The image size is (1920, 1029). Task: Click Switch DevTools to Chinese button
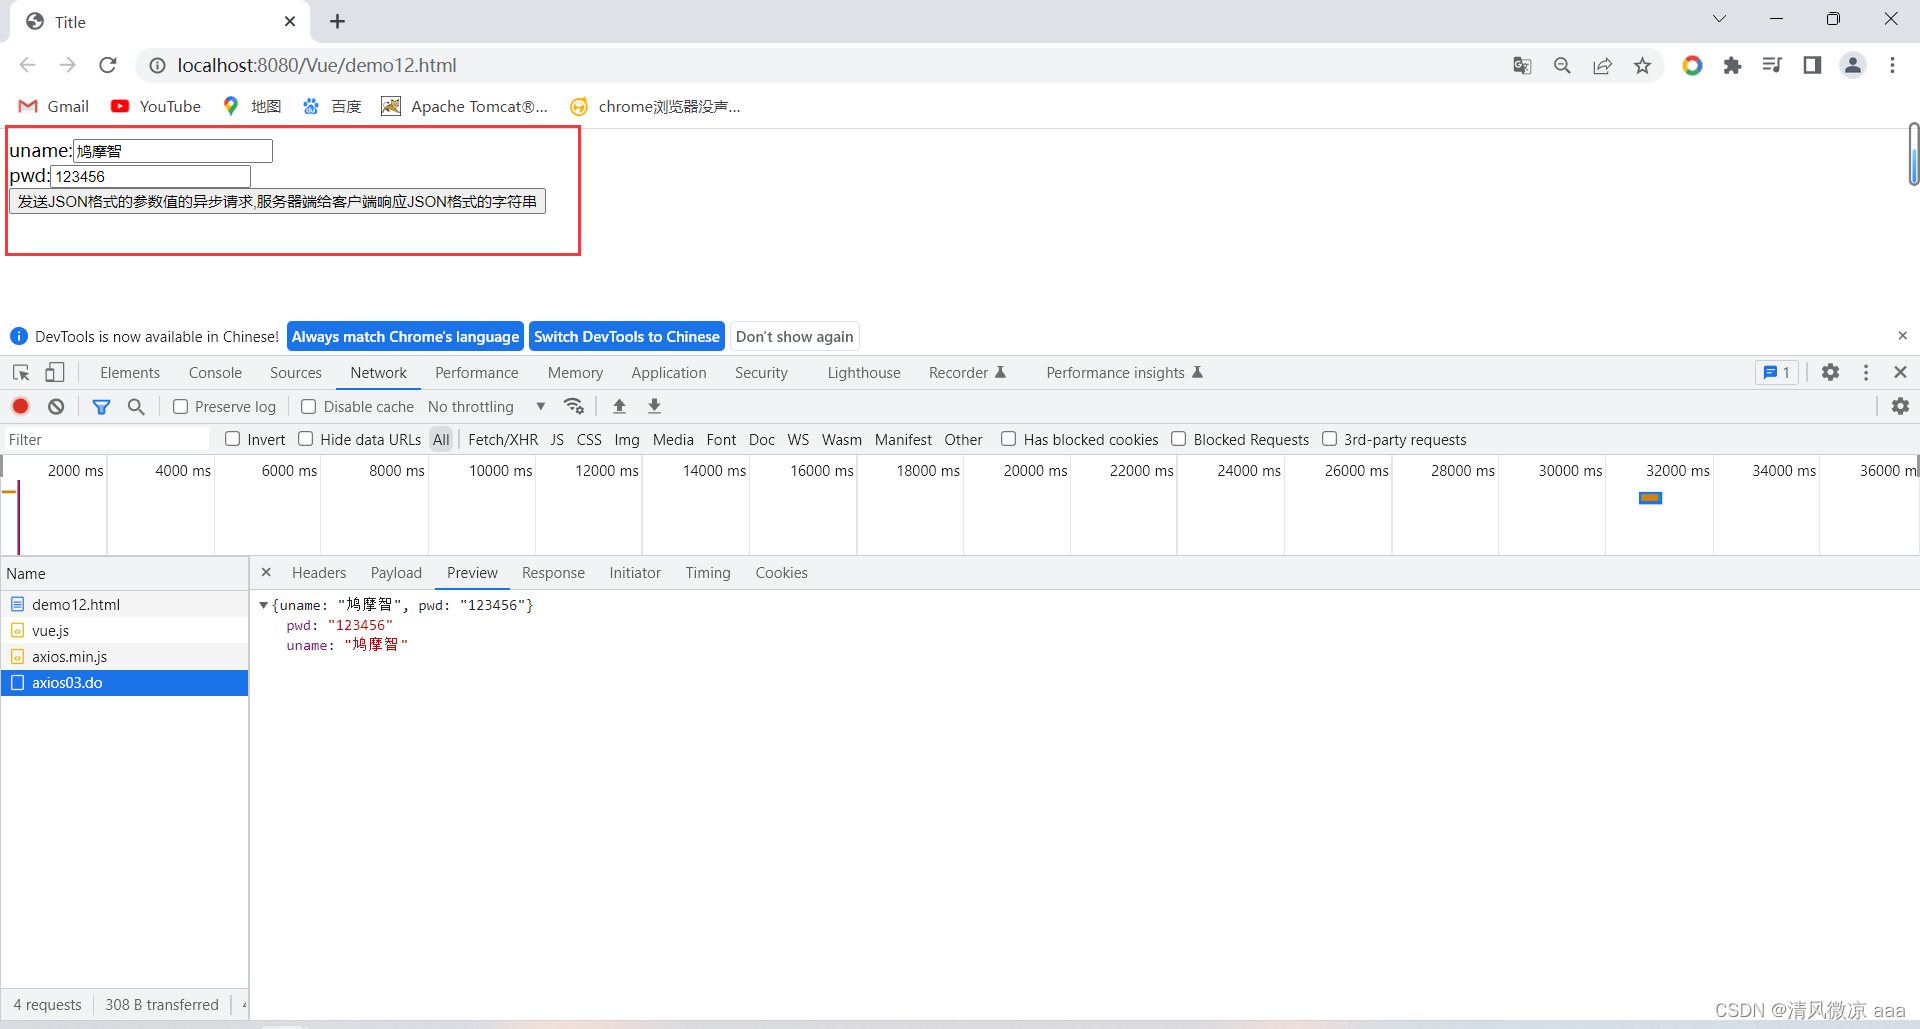627,336
